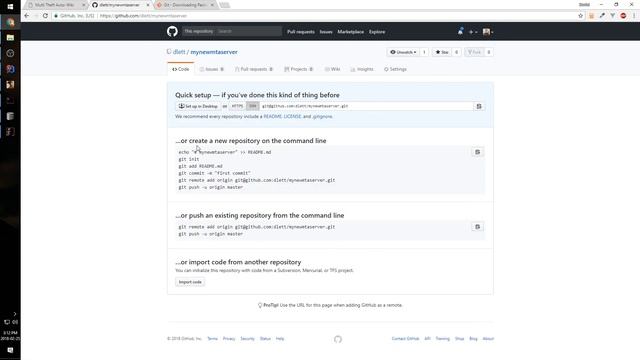
Task: Switch to the Git Downloading Package tab
Action: [x=184, y=5]
